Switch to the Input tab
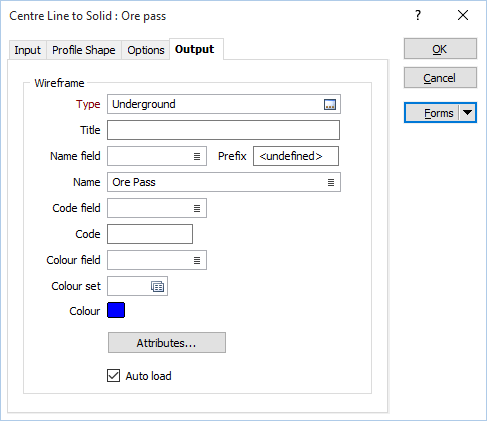The image size is (488, 423). tap(27, 50)
